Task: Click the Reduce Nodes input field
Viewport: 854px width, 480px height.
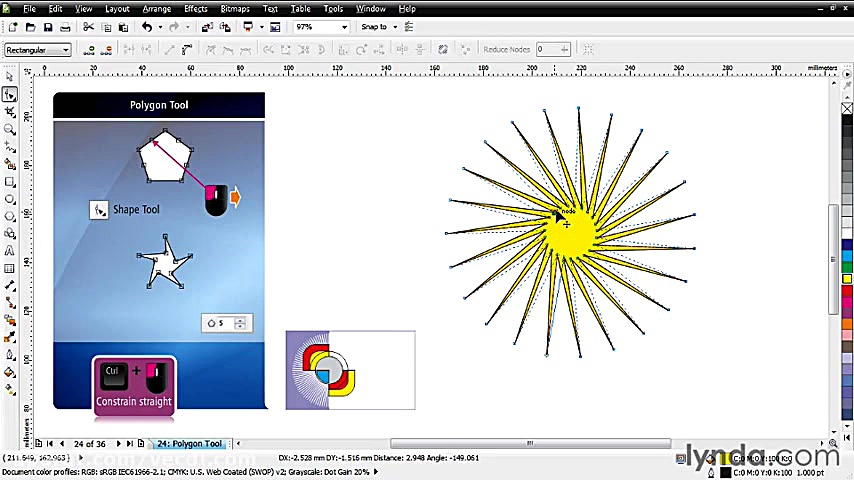Action: coord(548,49)
